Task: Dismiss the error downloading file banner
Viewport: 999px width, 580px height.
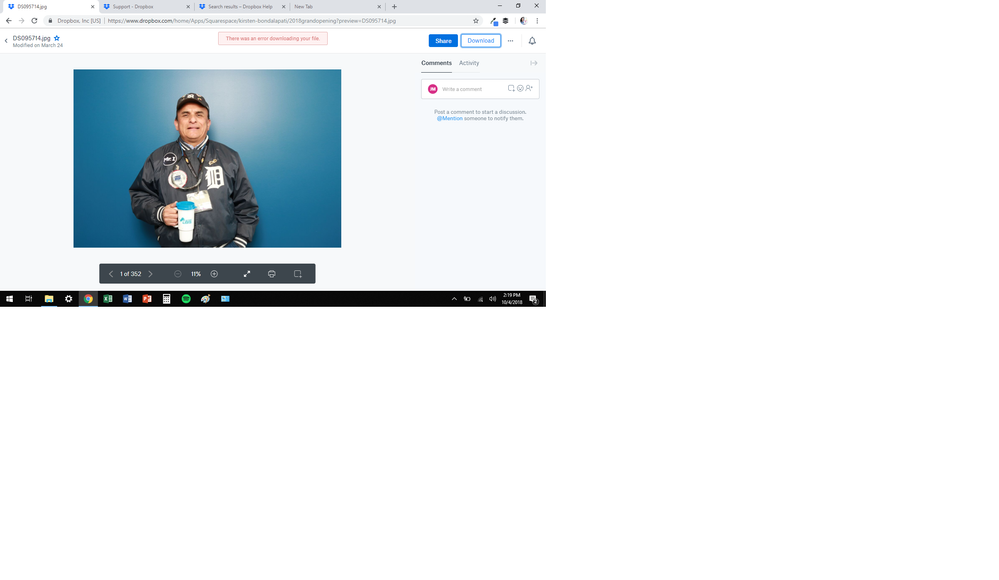Action: coord(273,38)
